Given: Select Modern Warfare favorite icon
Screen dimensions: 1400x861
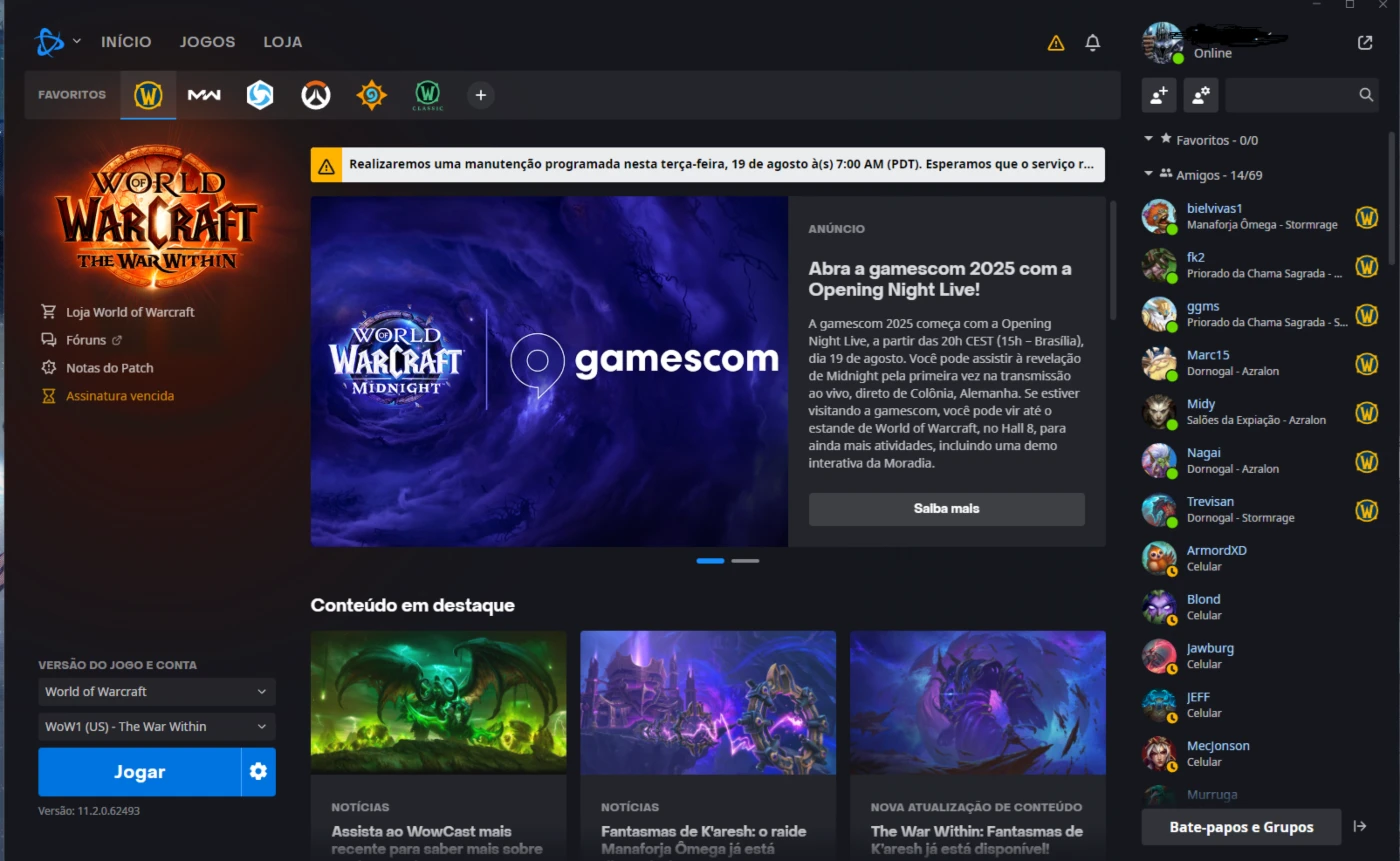Looking at the screenshot, I should [x=204, y=96].
